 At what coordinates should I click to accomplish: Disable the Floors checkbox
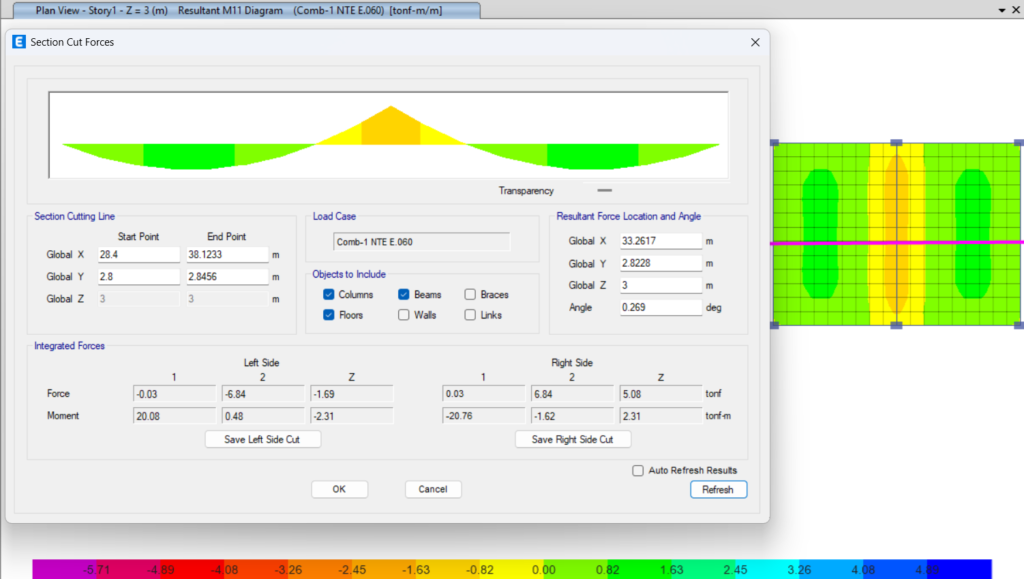pyautogui.click(x=329, y=315)
